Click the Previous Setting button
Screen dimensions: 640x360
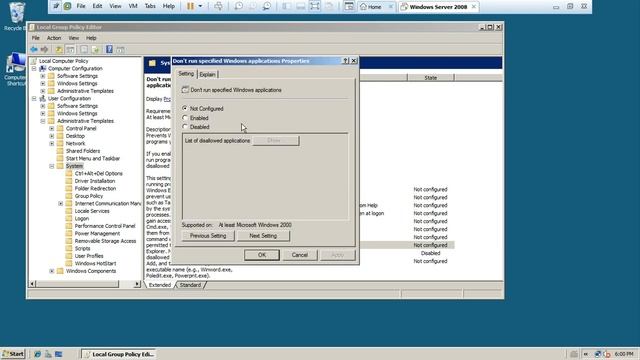pos(208,236)
